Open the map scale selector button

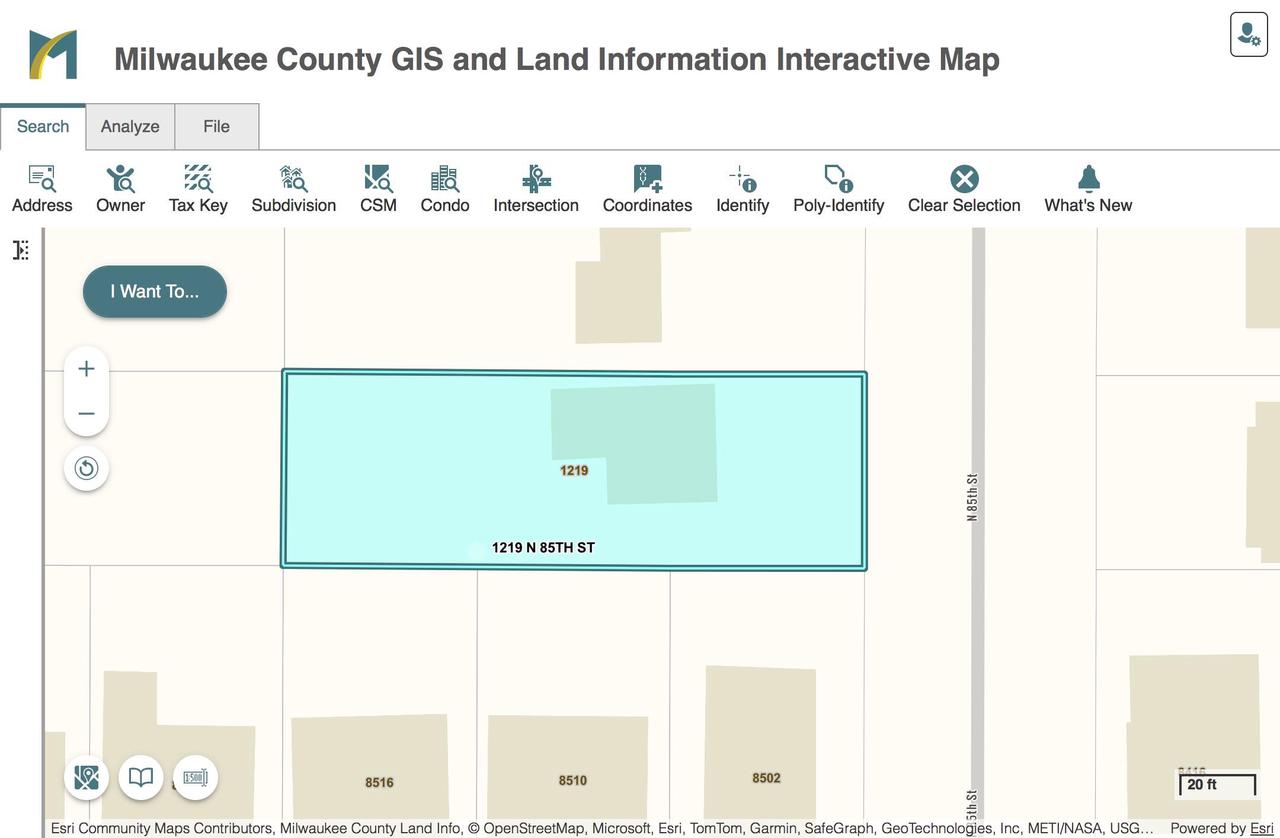(x=195, y=777)
